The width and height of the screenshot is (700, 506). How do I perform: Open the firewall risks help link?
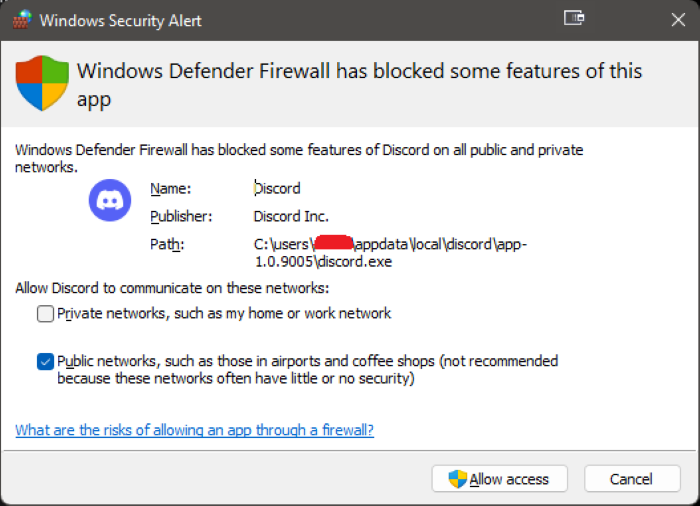coord(195,430)
